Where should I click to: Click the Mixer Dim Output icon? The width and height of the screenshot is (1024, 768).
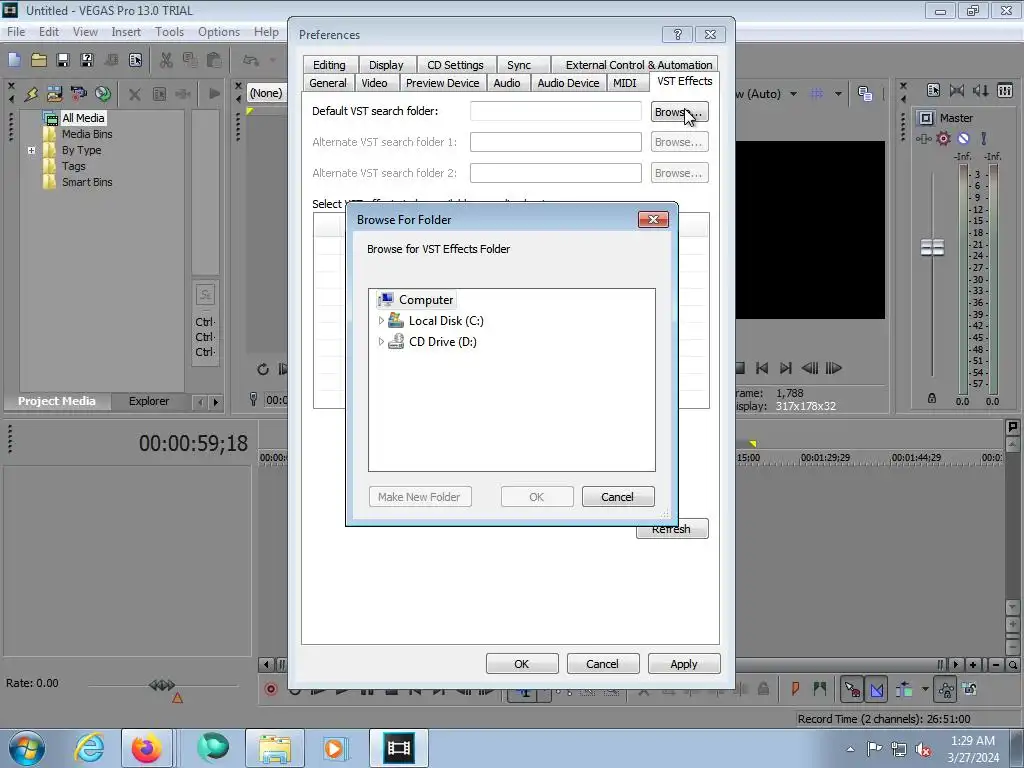tap(980, 91)
